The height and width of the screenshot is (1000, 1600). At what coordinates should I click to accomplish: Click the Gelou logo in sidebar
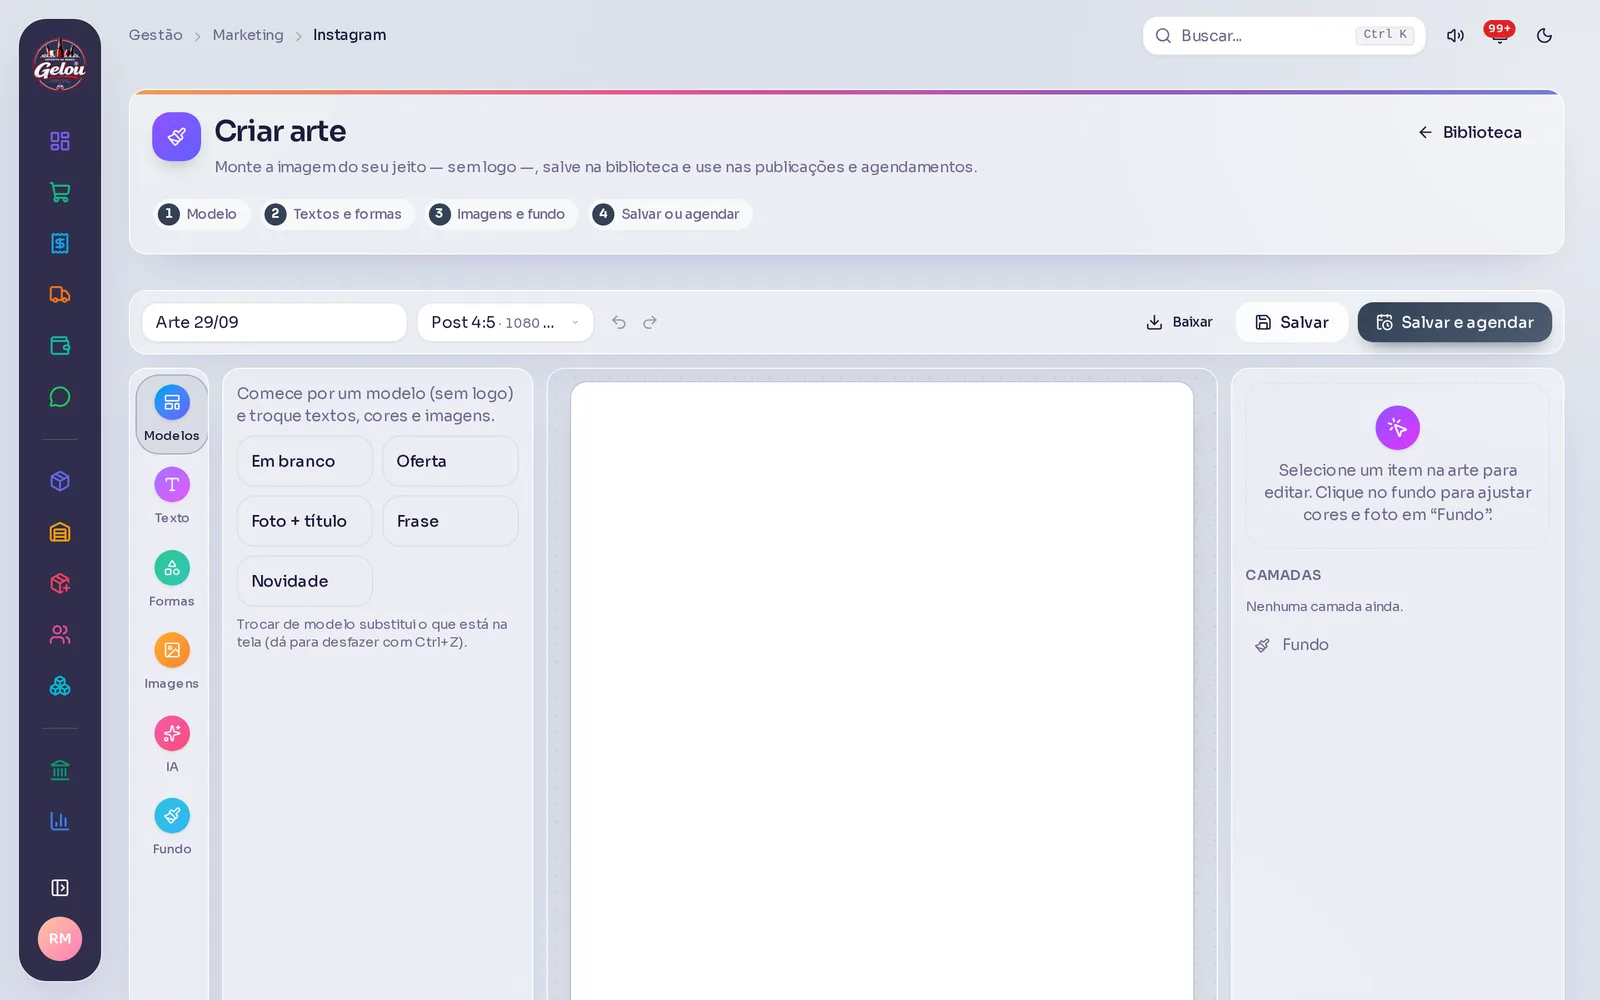click(60, 65)
